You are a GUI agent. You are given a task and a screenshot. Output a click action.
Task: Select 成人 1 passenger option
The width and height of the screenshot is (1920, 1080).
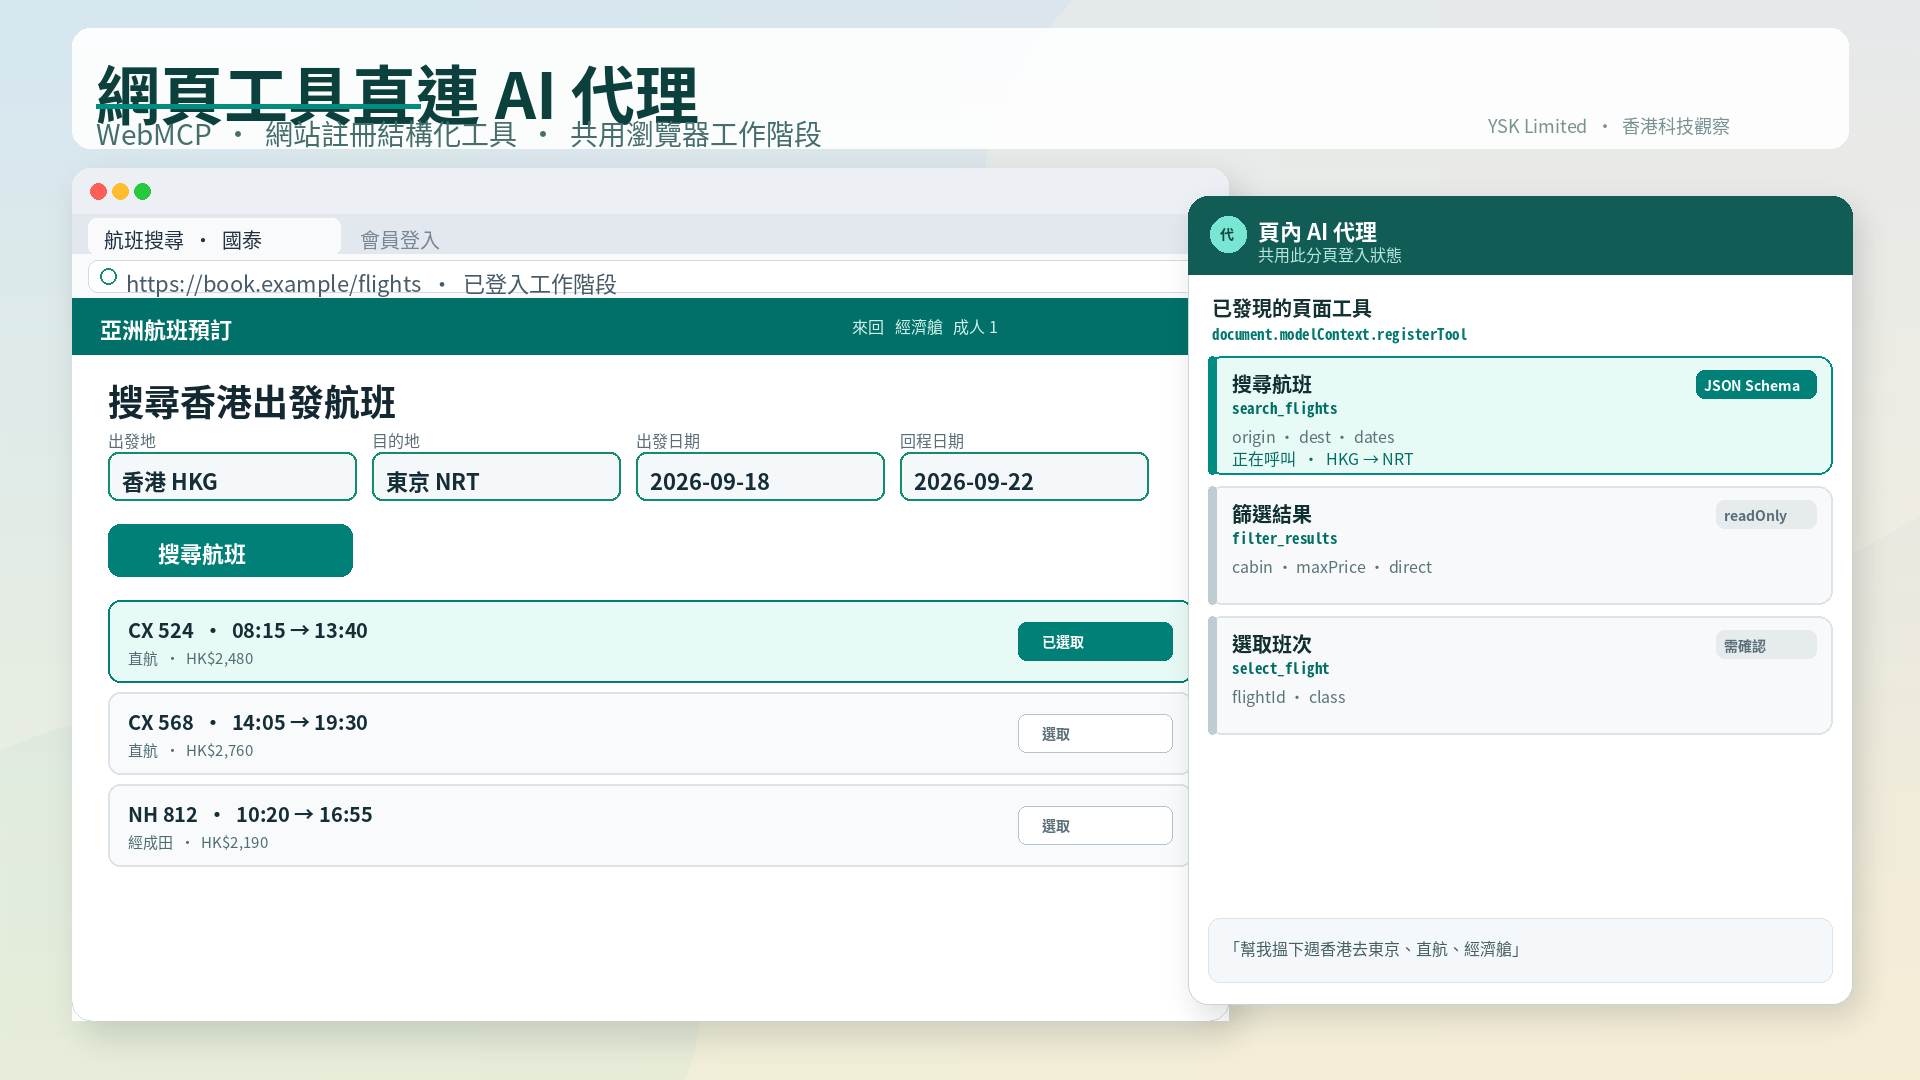tap(975, 327)
